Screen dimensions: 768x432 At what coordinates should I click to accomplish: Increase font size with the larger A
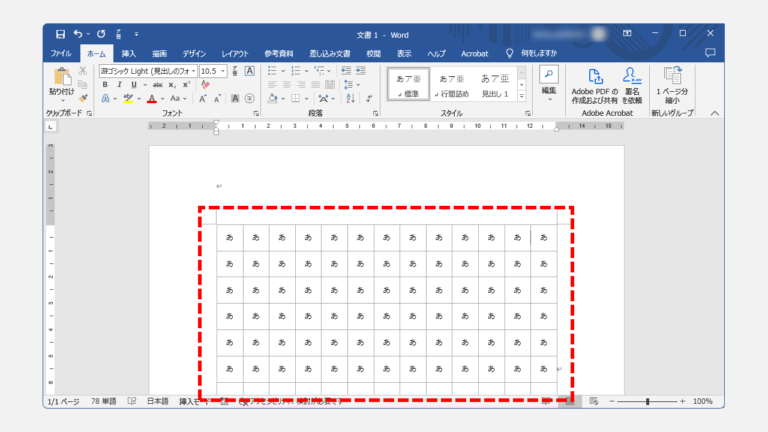pos(202,98)
